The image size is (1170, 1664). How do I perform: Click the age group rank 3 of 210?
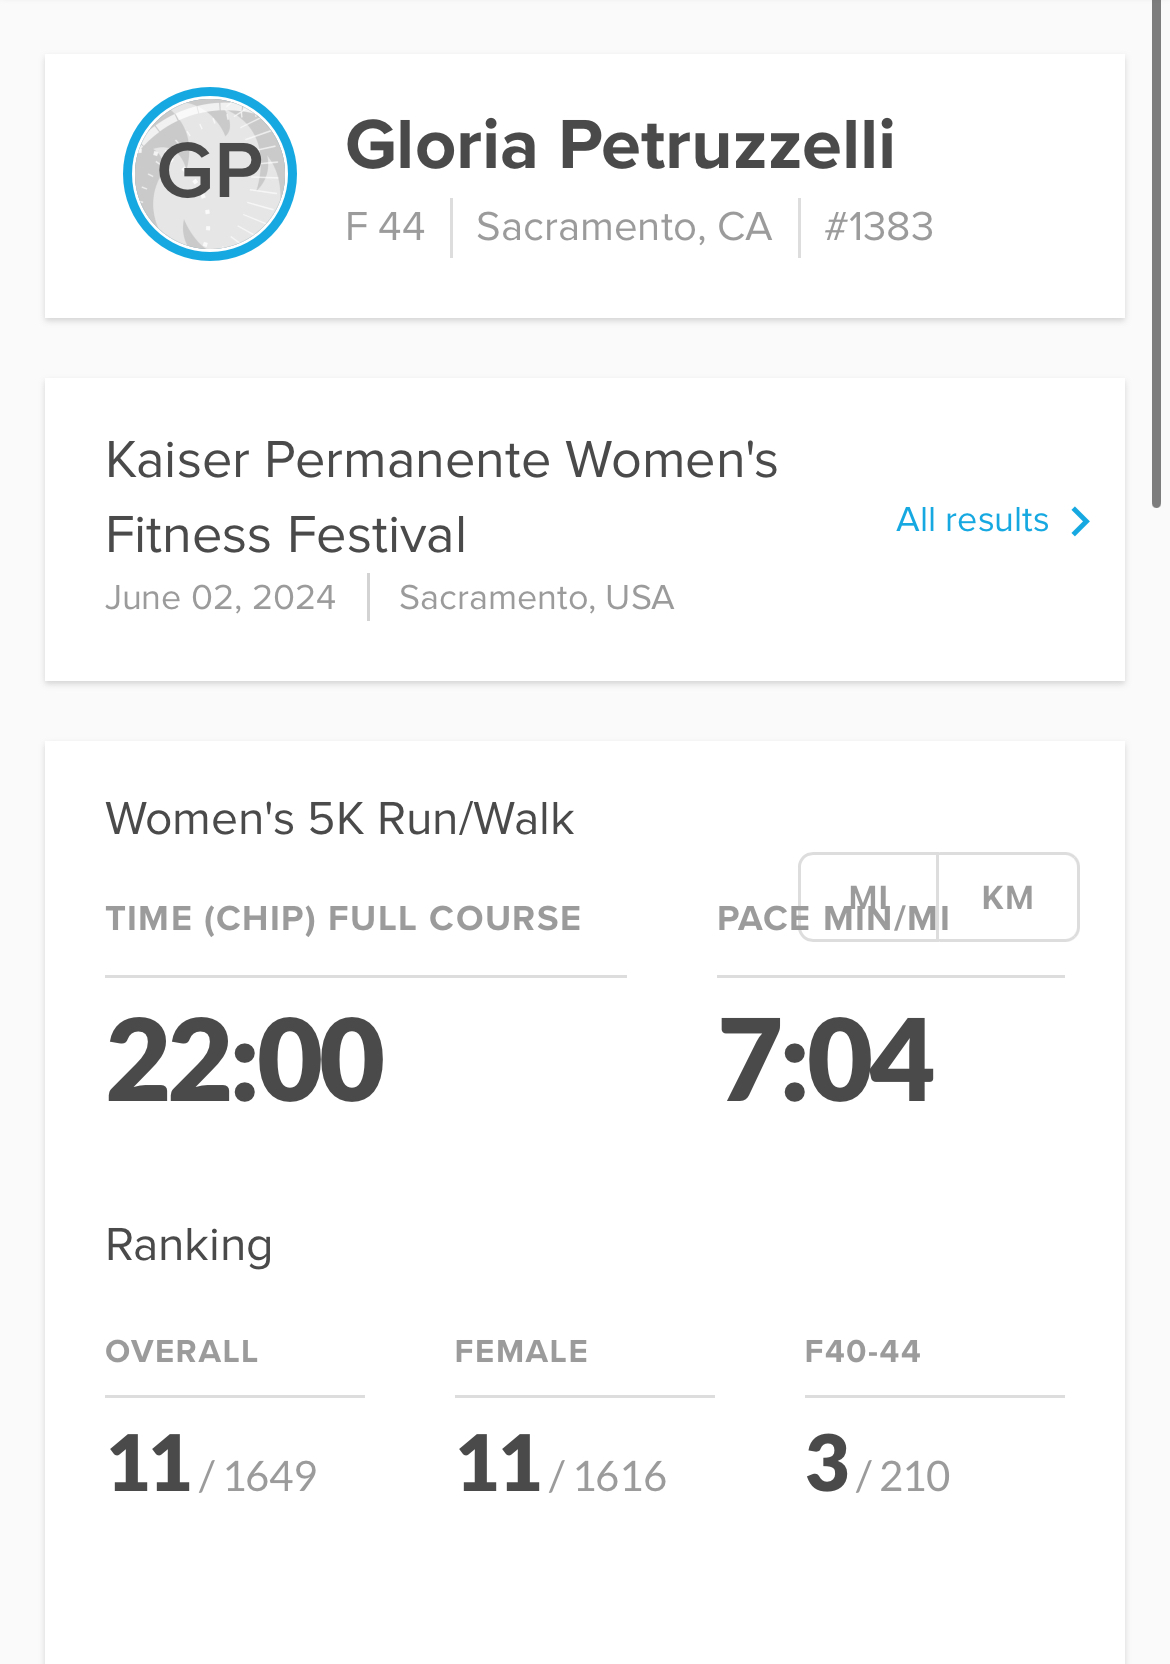[x=877, y=1466]
